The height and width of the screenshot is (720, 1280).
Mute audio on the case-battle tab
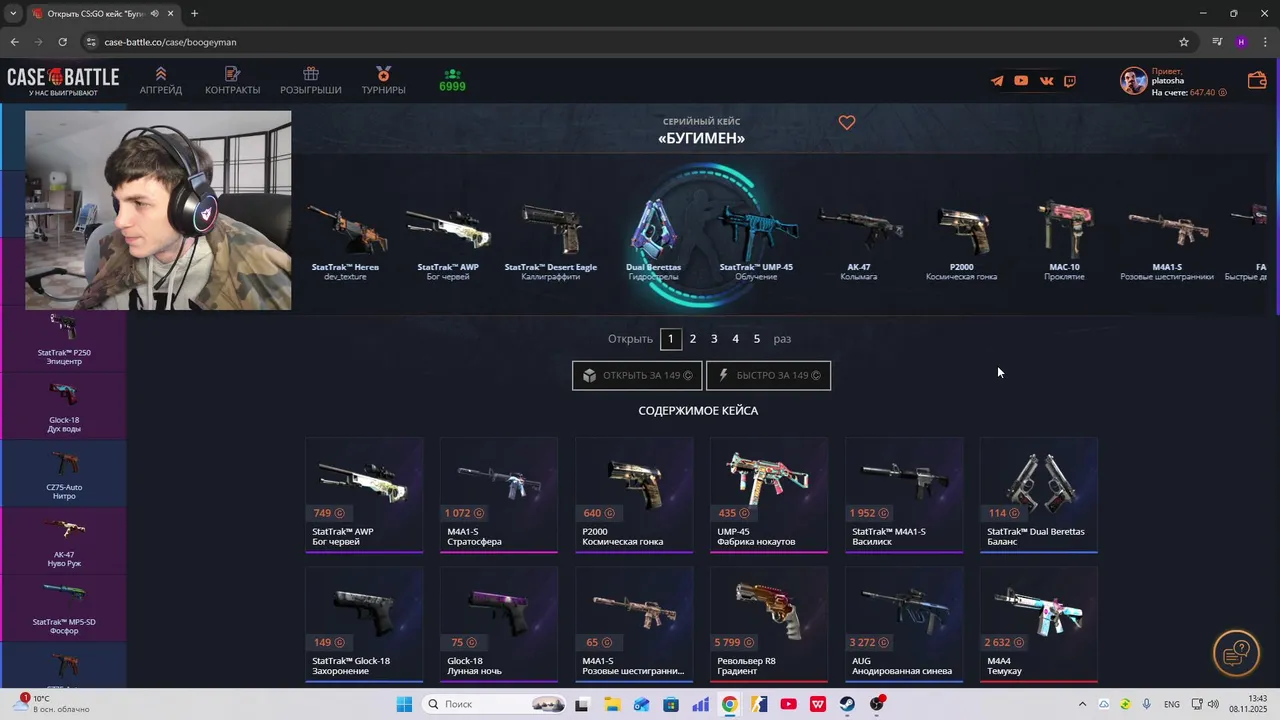pyautogui.click(x=154, y=13)
